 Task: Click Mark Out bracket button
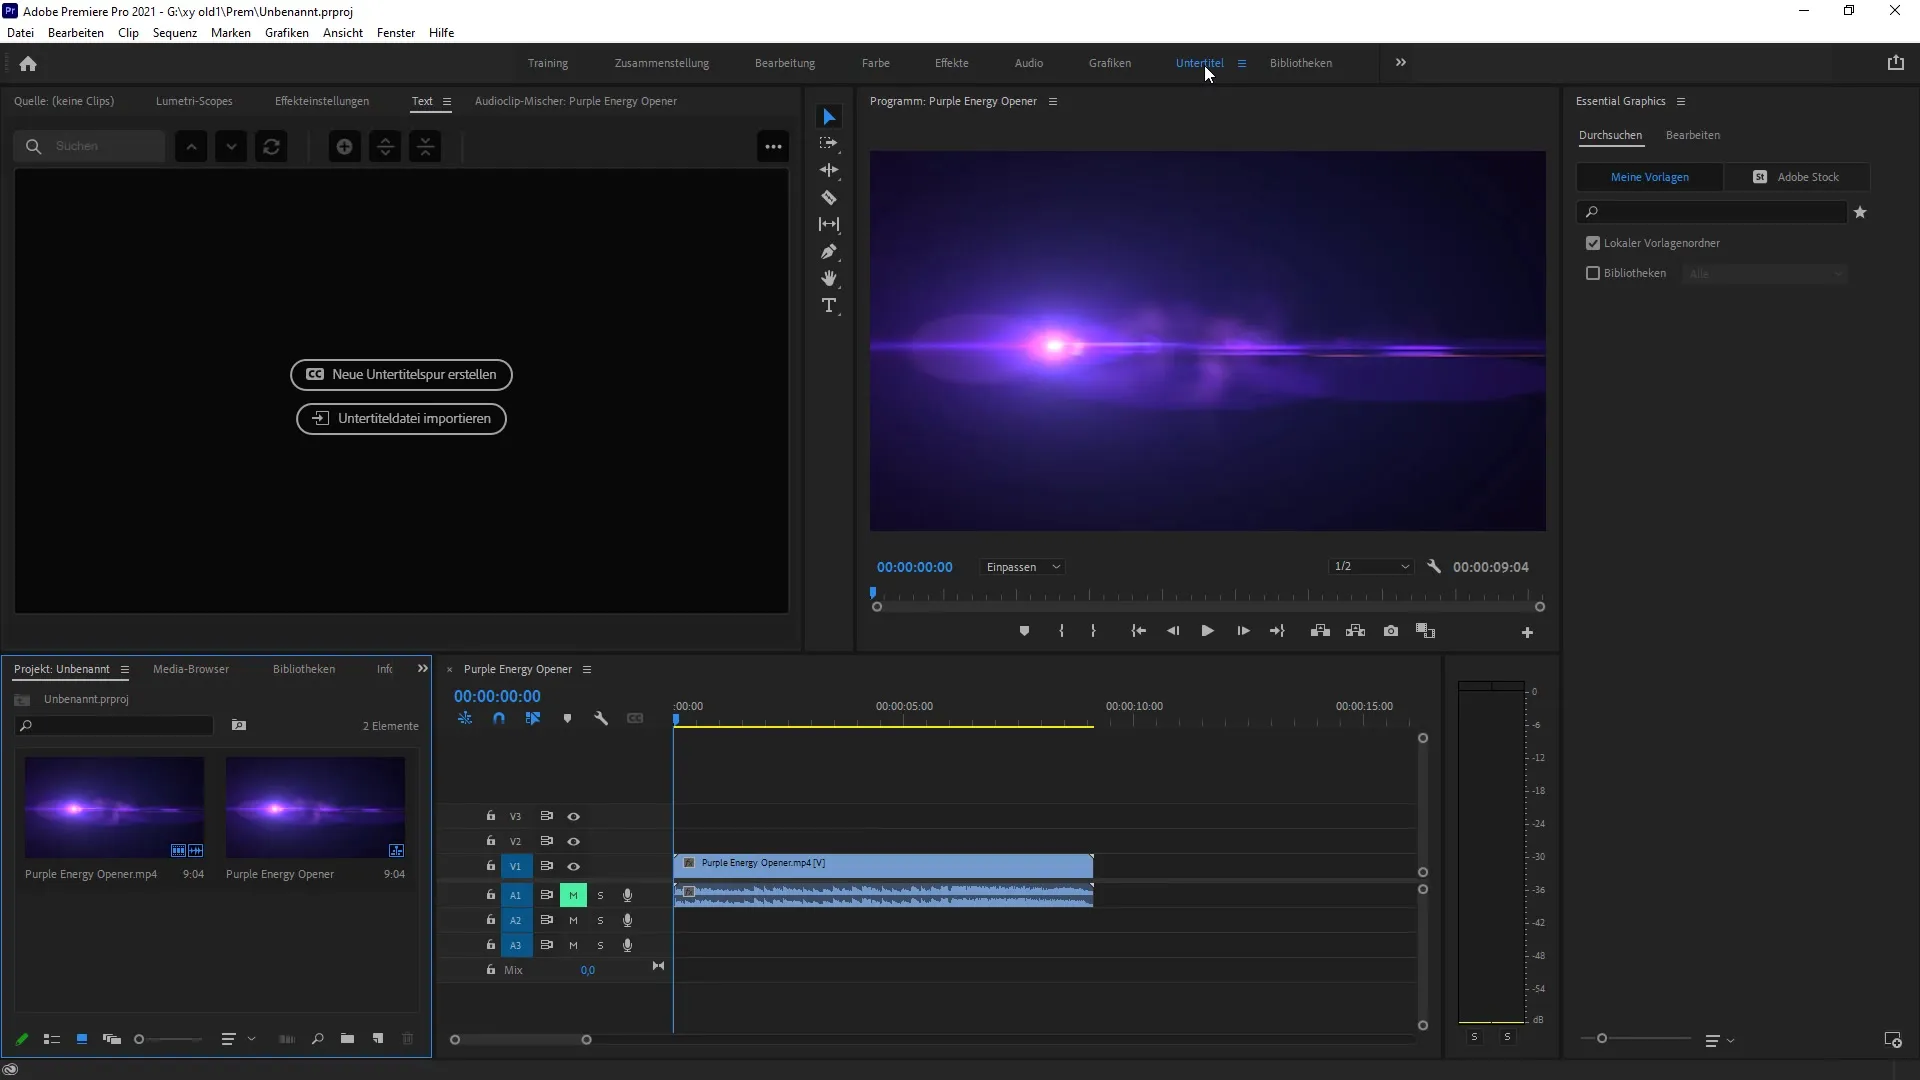pos(1093,631)
